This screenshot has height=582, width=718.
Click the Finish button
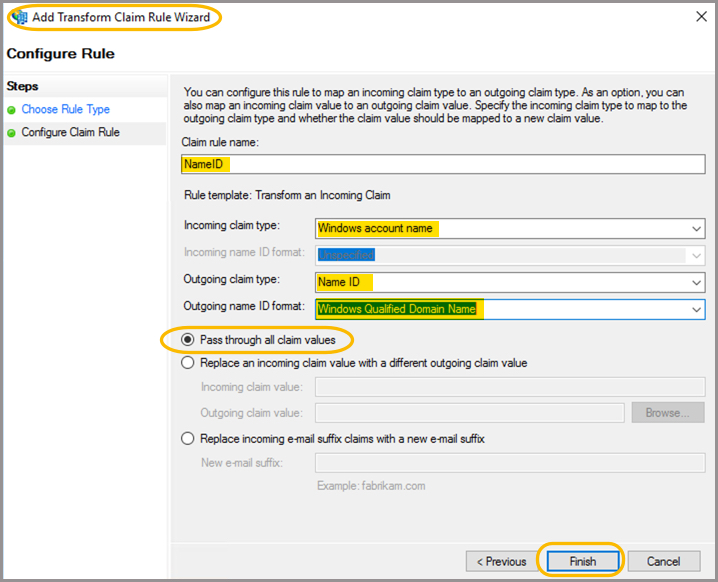click(x=582, y=561)
